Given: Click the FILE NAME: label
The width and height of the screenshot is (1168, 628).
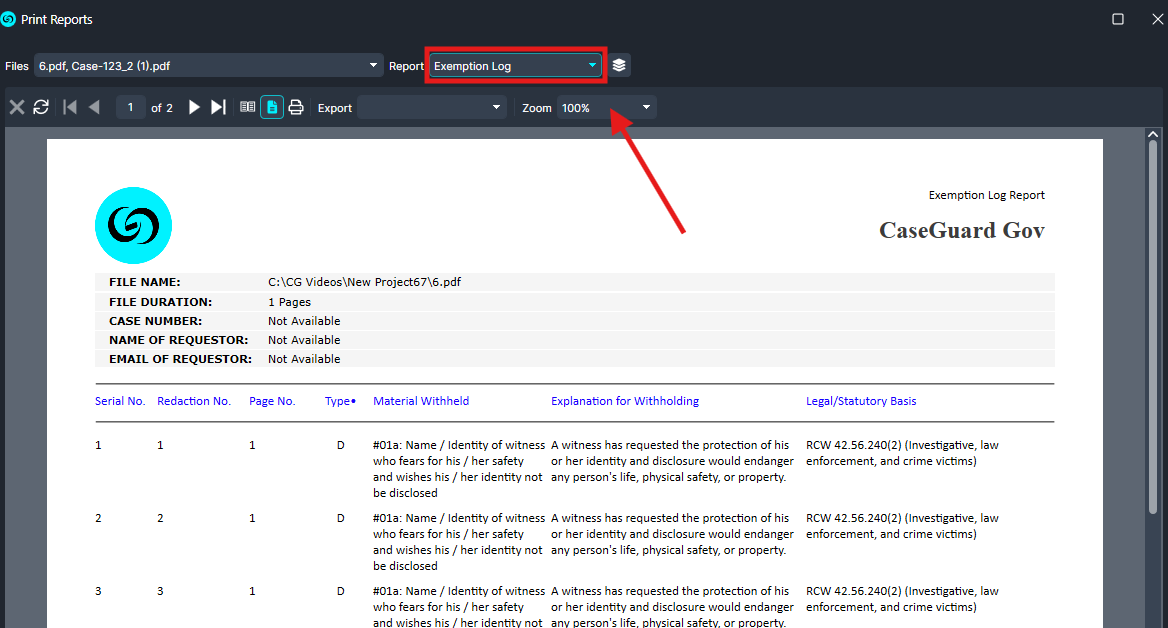Looking at the screenshot, I should (145, 282).
